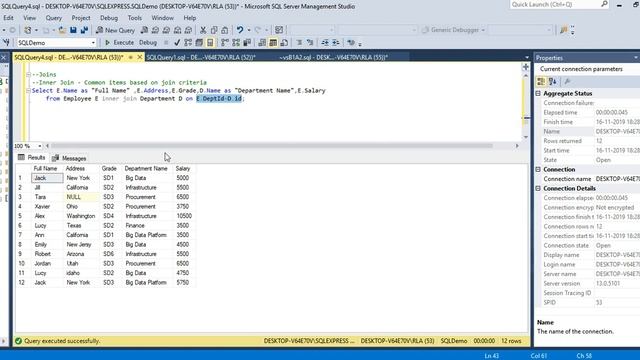
Task: Switch to the SQLQuery1.sql tab
Action: [x=201, y=58]
